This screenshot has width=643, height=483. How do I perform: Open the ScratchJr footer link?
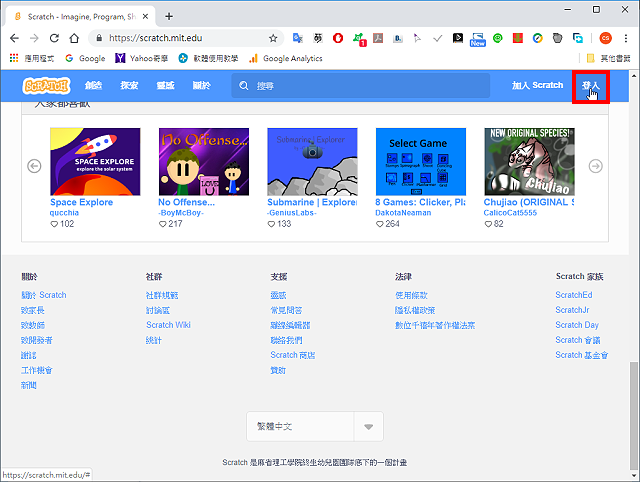click(x=572, y=310)
